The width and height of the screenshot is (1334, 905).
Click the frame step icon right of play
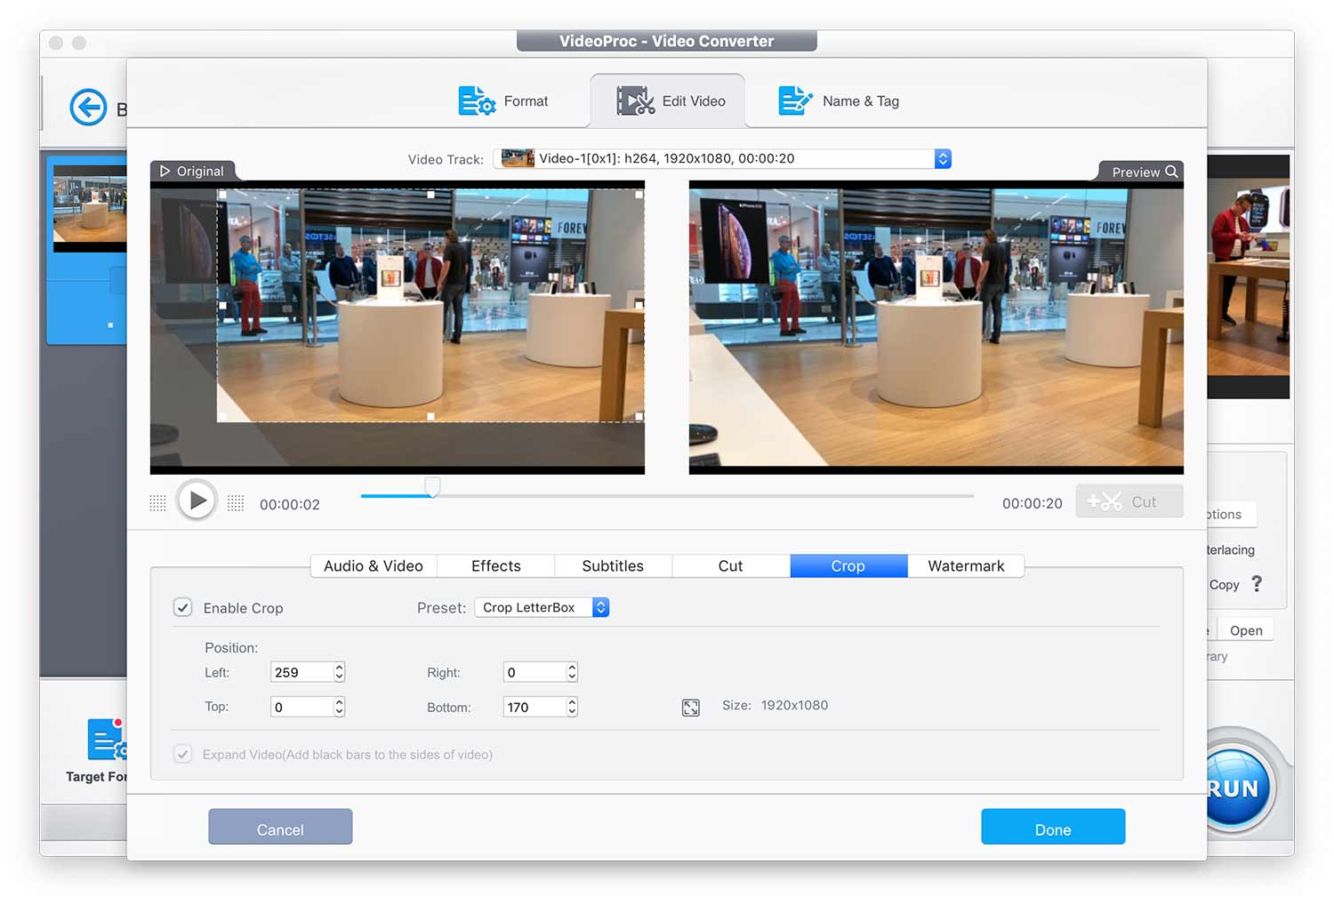point(236,503)
